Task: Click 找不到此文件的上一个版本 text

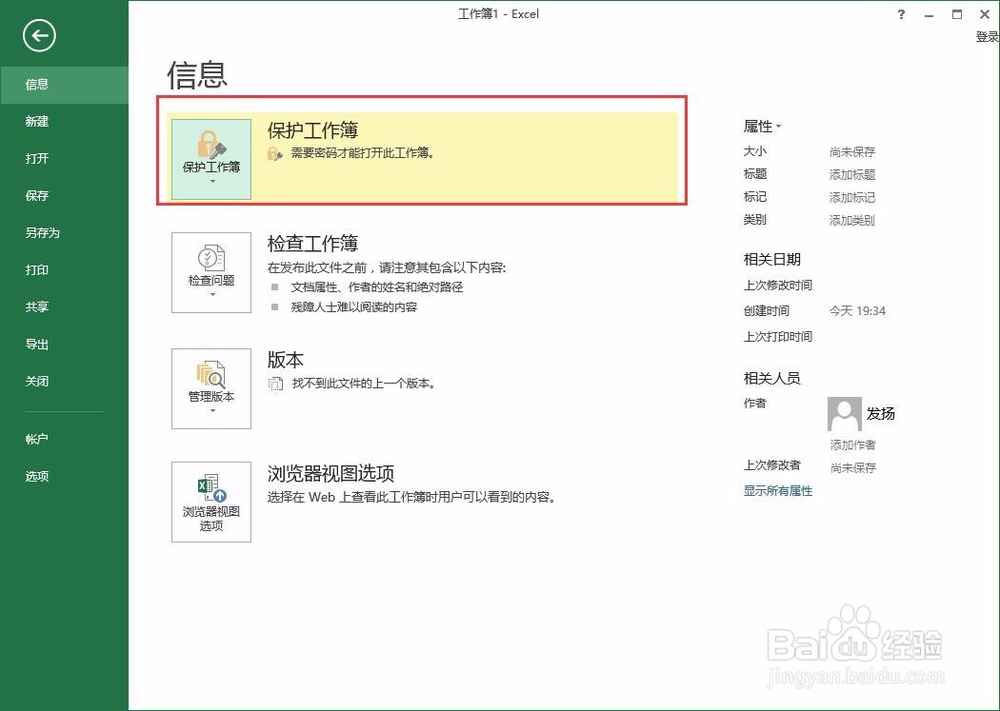Action: [364, 383]
